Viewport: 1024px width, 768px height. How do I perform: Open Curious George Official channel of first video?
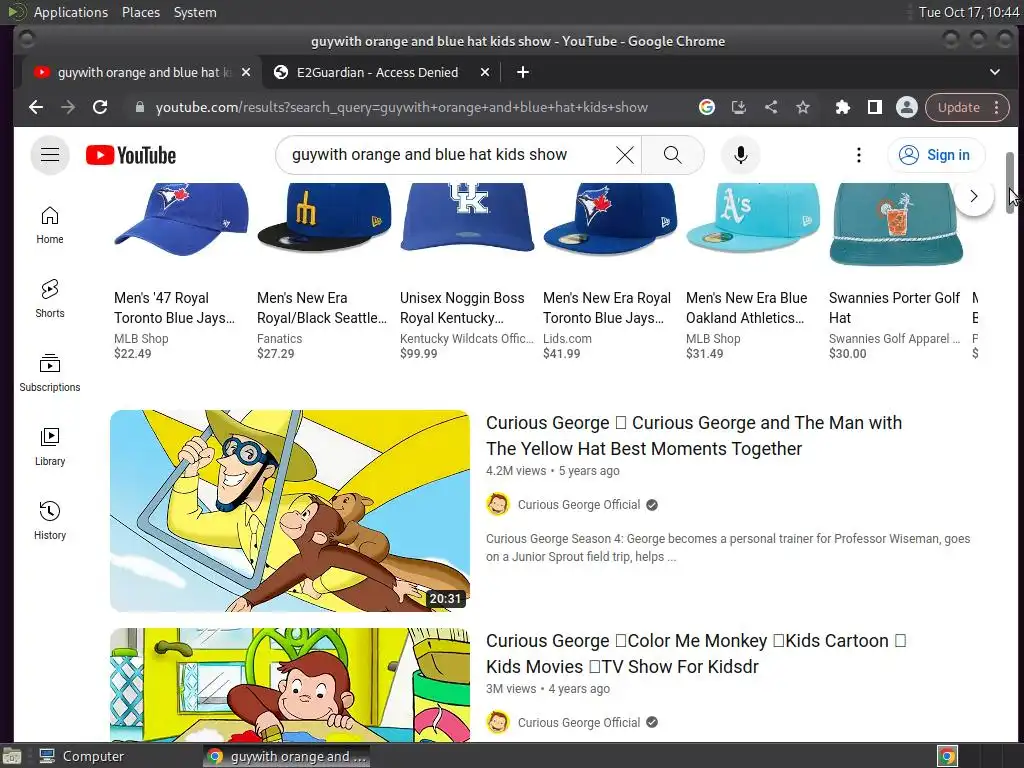pos(579,505)
